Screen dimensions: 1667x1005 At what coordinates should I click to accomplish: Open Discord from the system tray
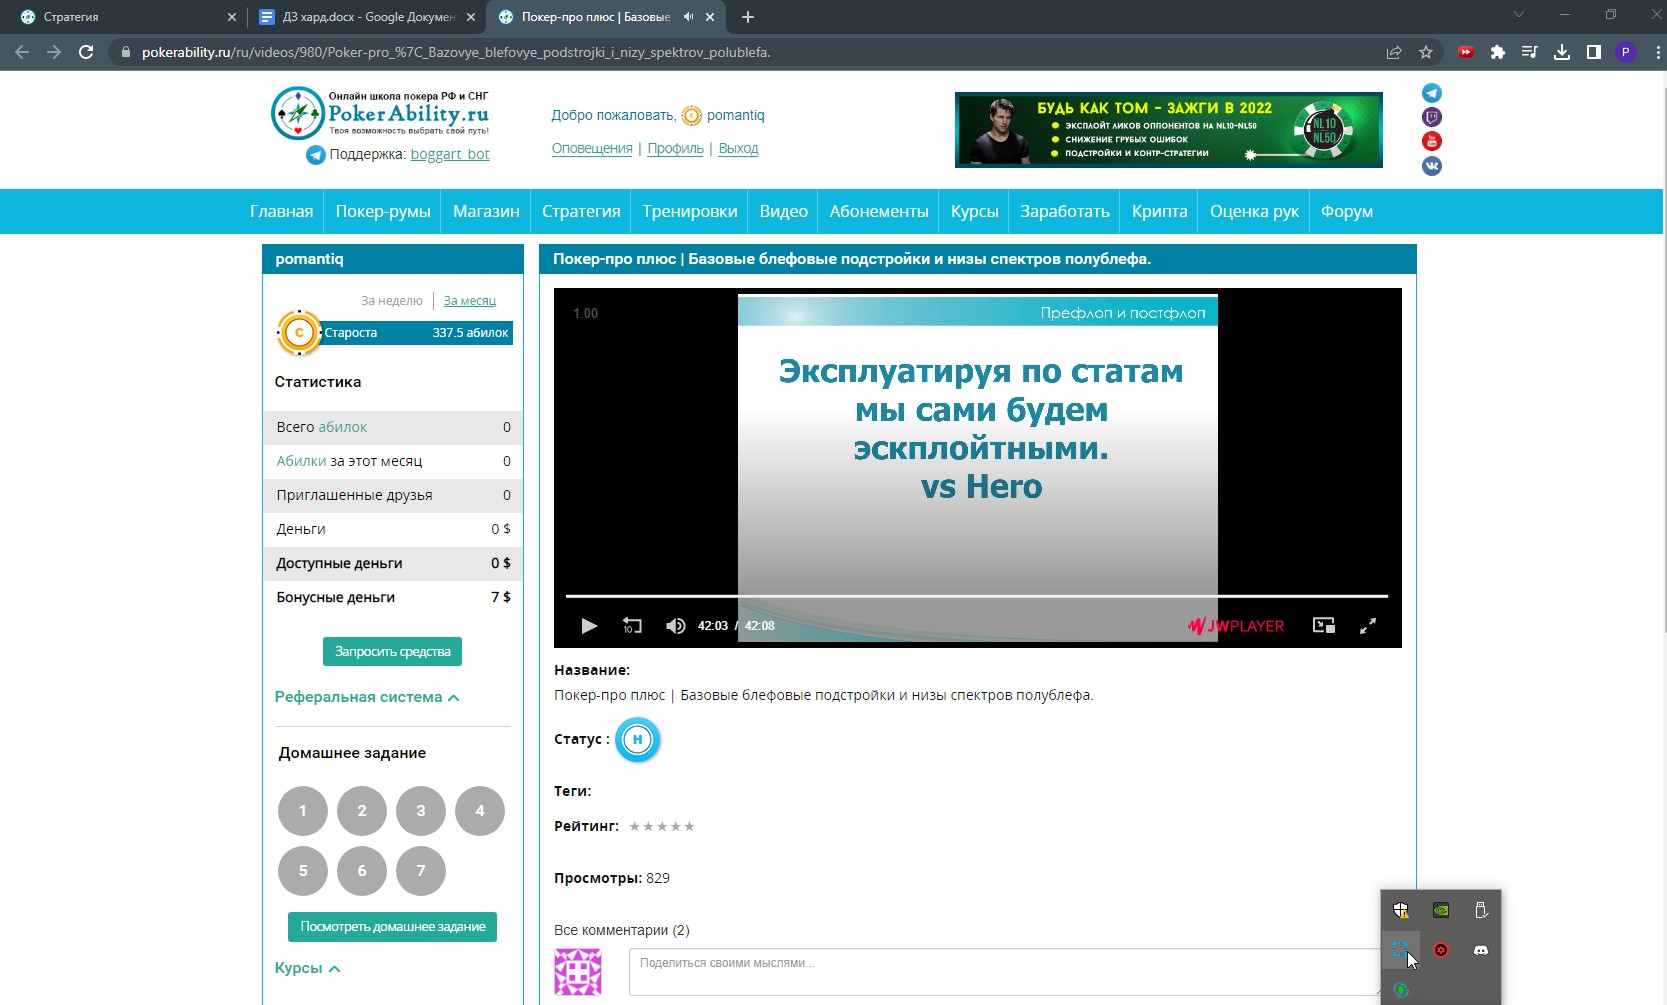pos(1481,950)
